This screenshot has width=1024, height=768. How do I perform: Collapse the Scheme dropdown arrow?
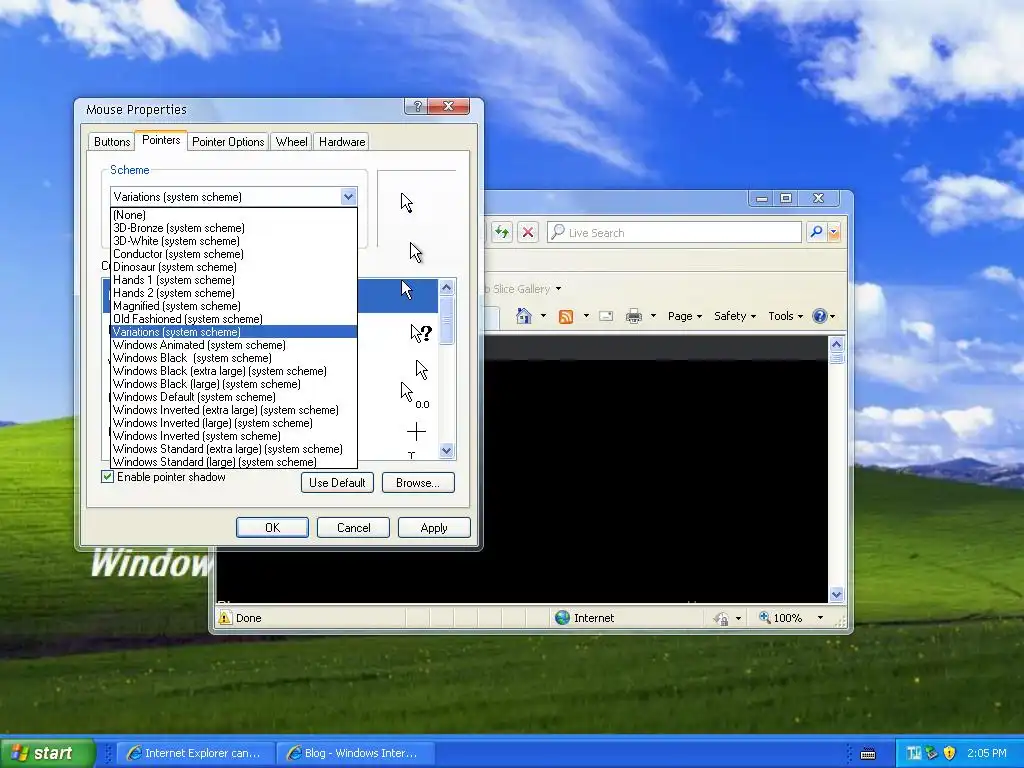[348, 197]
